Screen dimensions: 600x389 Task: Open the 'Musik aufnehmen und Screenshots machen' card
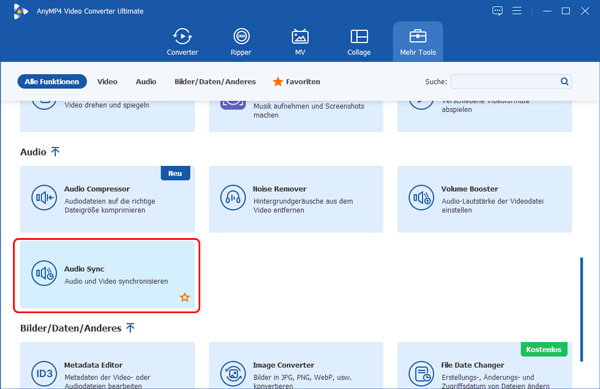[x=296, y=116]
